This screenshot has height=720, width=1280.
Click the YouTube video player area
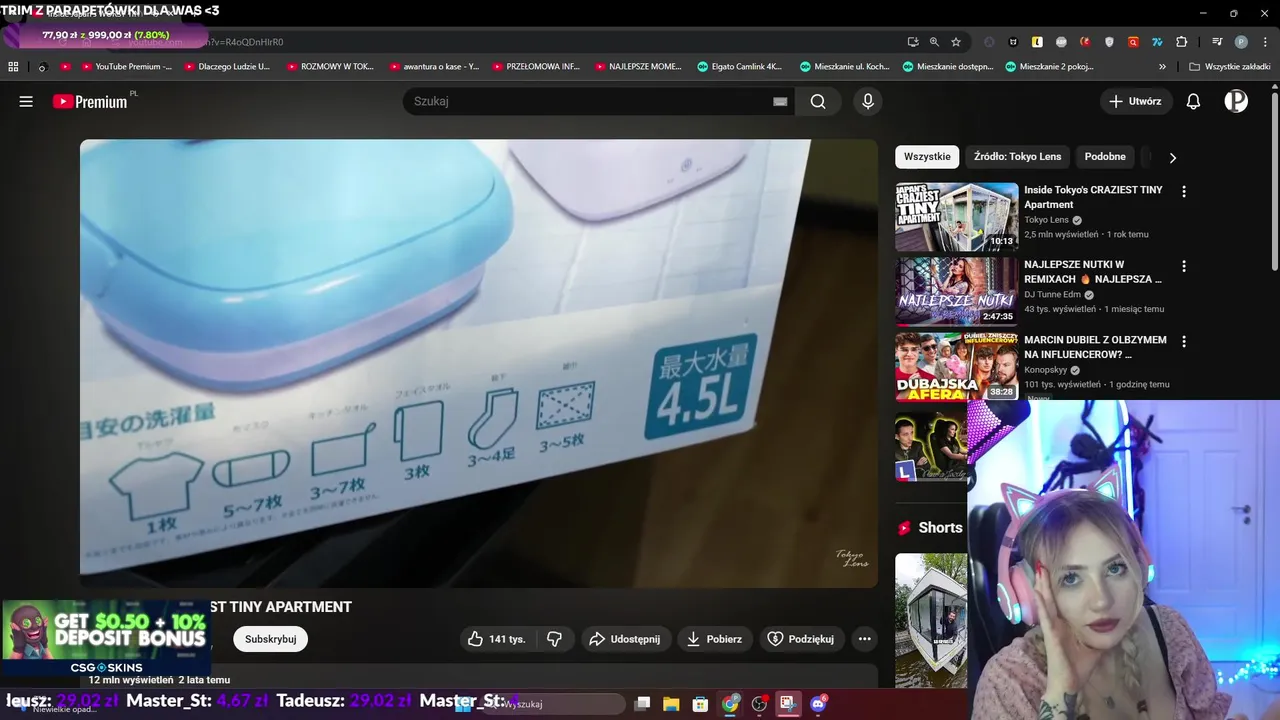pos(479,363)
